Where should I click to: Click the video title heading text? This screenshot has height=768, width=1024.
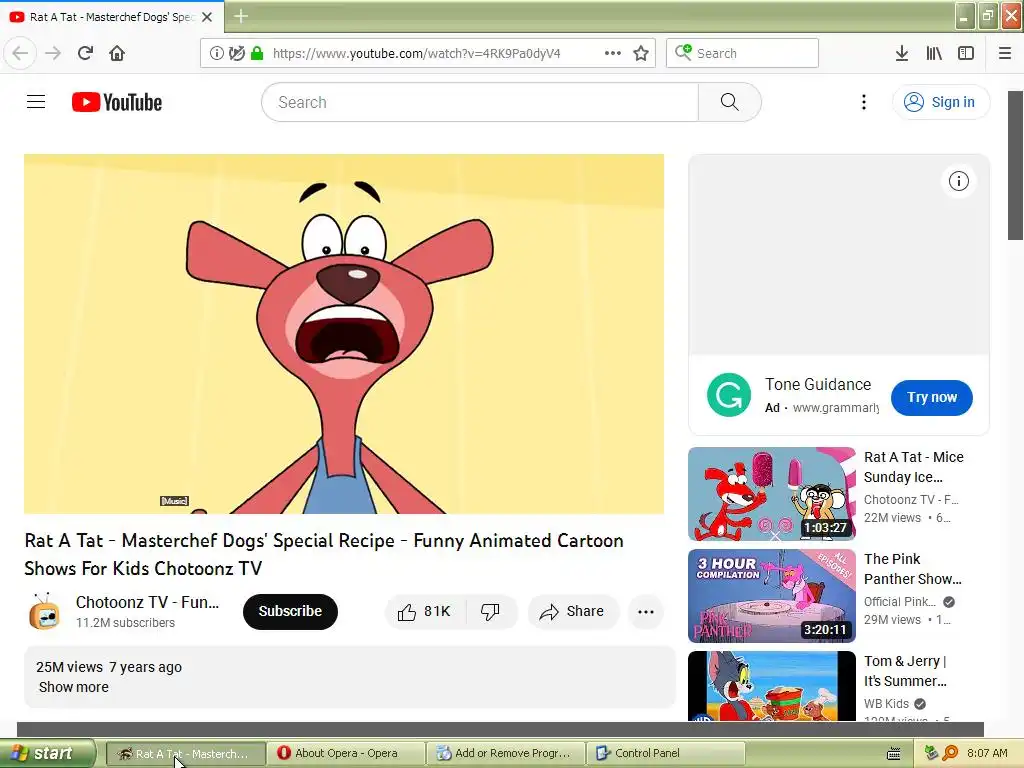coord(324,554)
